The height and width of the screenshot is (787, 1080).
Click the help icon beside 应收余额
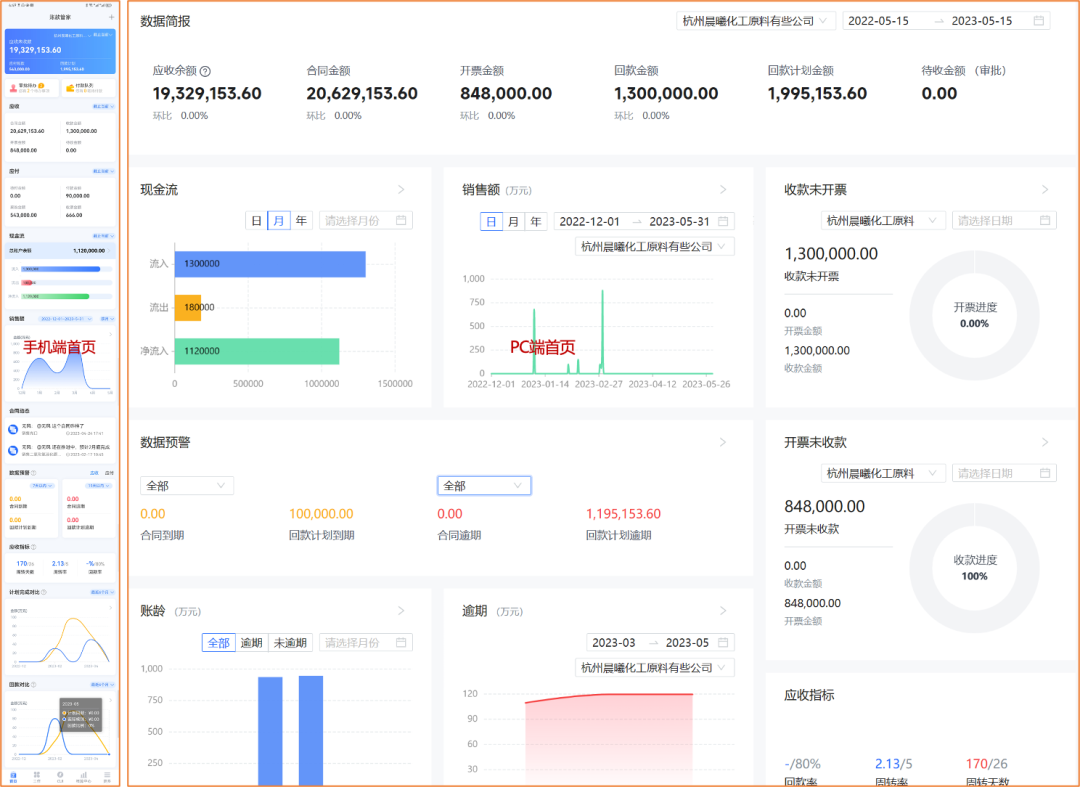205,71
